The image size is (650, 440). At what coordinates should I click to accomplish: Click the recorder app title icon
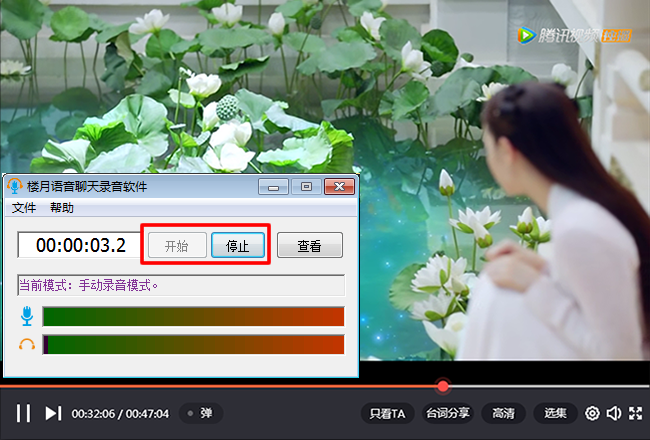pos(15,186)
